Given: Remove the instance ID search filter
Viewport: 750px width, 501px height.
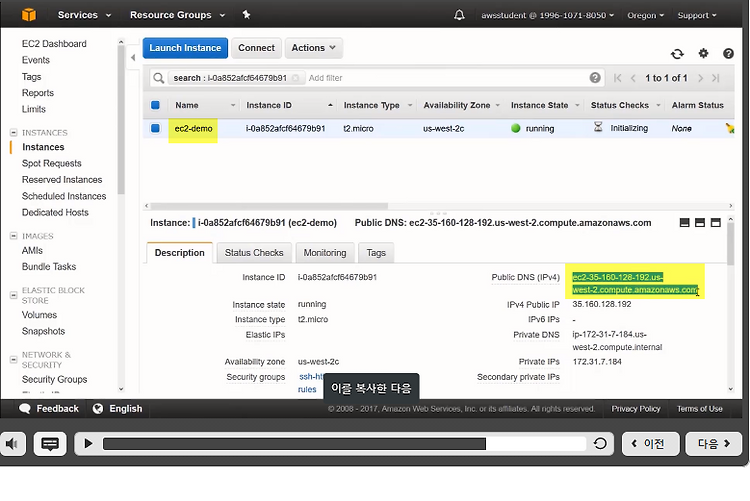Looking at the screenshot, I should tap(296, 78).
